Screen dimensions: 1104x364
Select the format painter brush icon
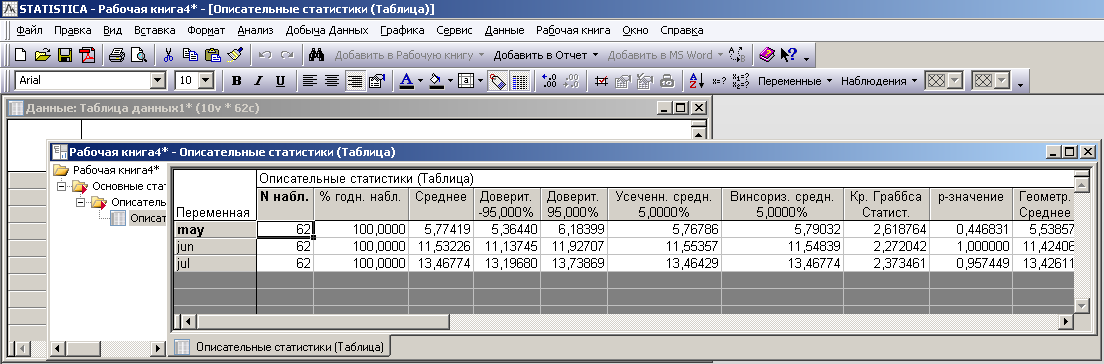coord(235,55)
